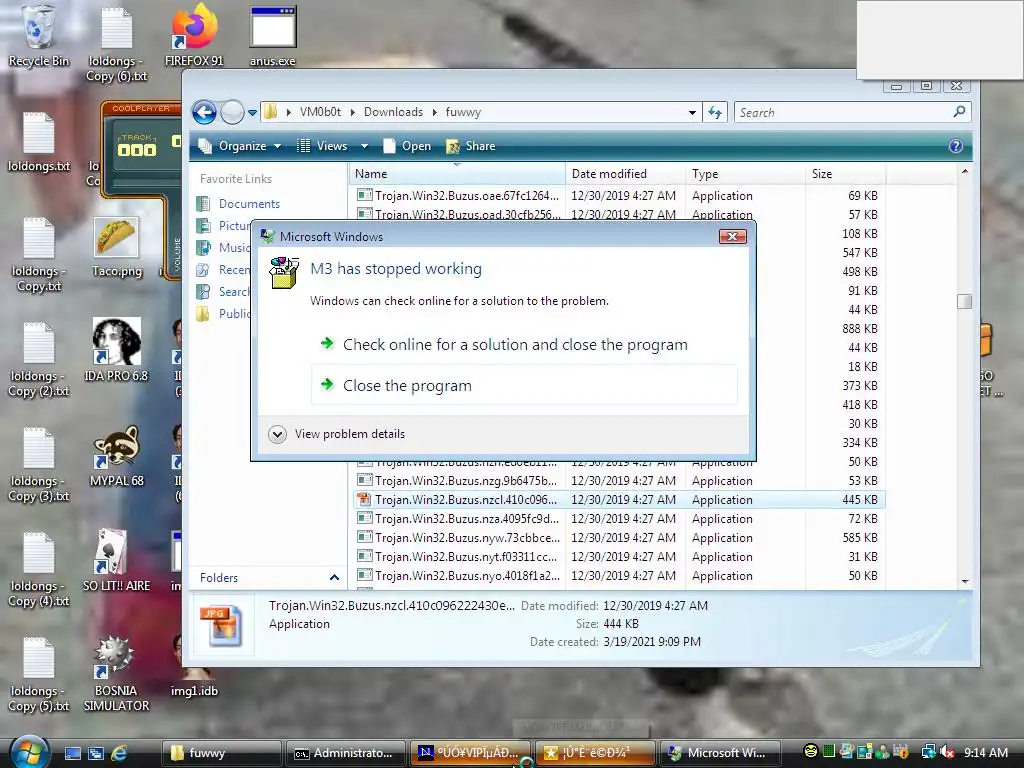Open IDA PRO 6.8 desktop shortcut
This screenshot has width=1024, height=768.
click(116, 350)
